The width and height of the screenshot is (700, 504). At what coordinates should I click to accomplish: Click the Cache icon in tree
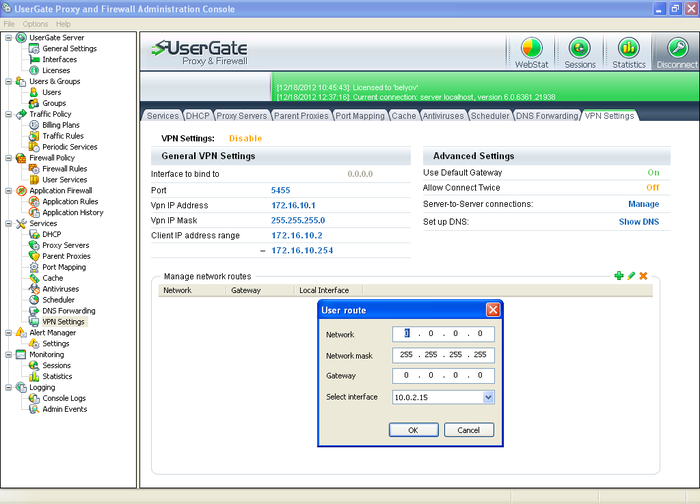click(x=34, y=278)
